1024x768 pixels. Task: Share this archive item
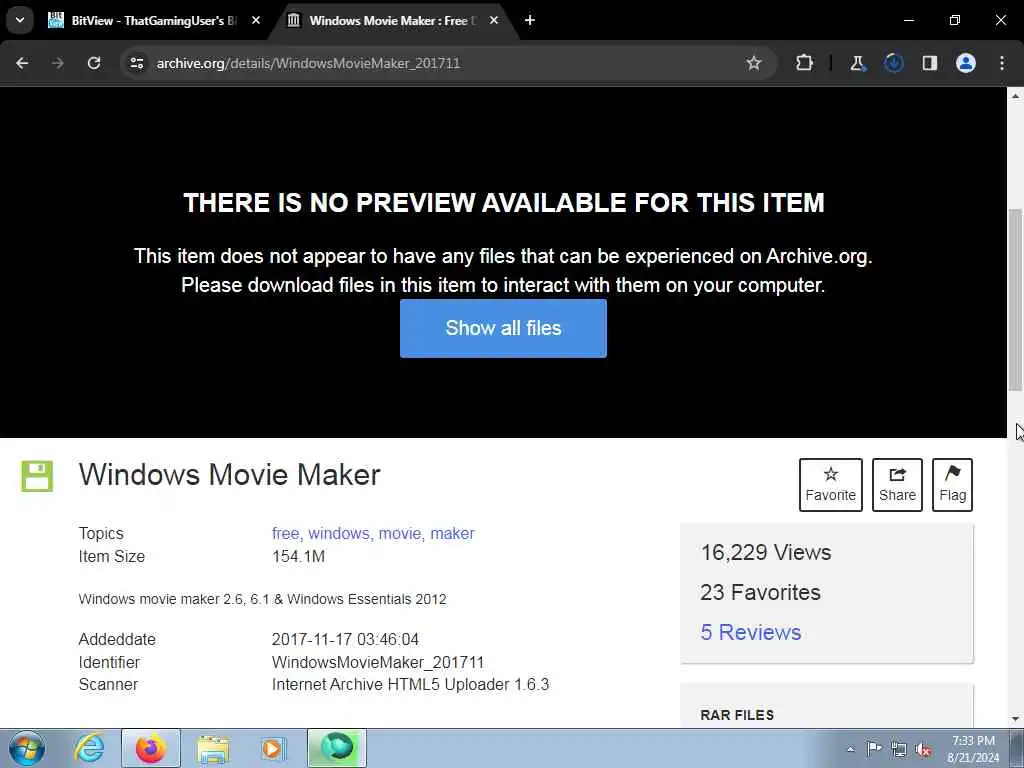coord(897,485)
